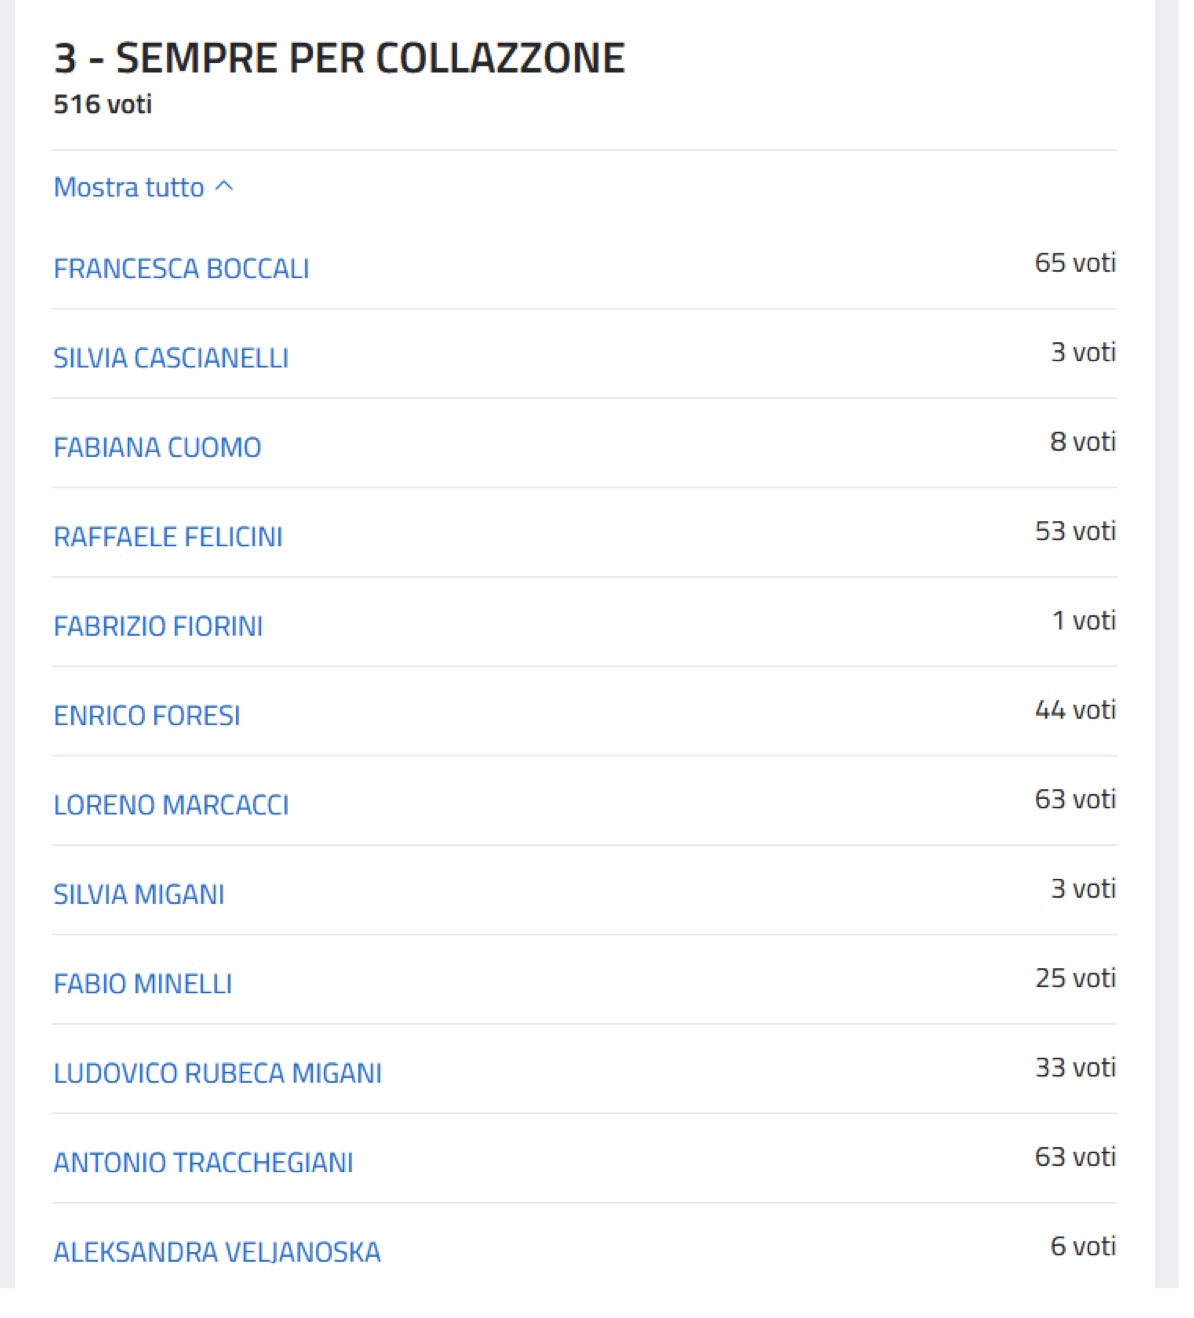Click Enrico Foresi's 44 voti count

pyautogui.click(x=1075, y=710)
